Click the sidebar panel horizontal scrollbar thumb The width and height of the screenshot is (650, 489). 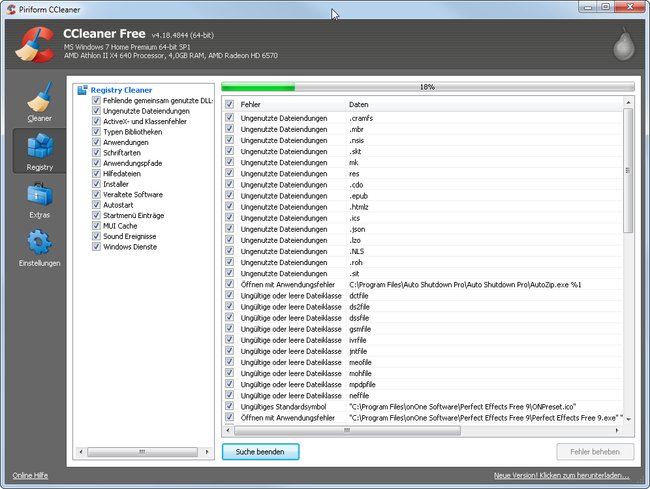142,452
